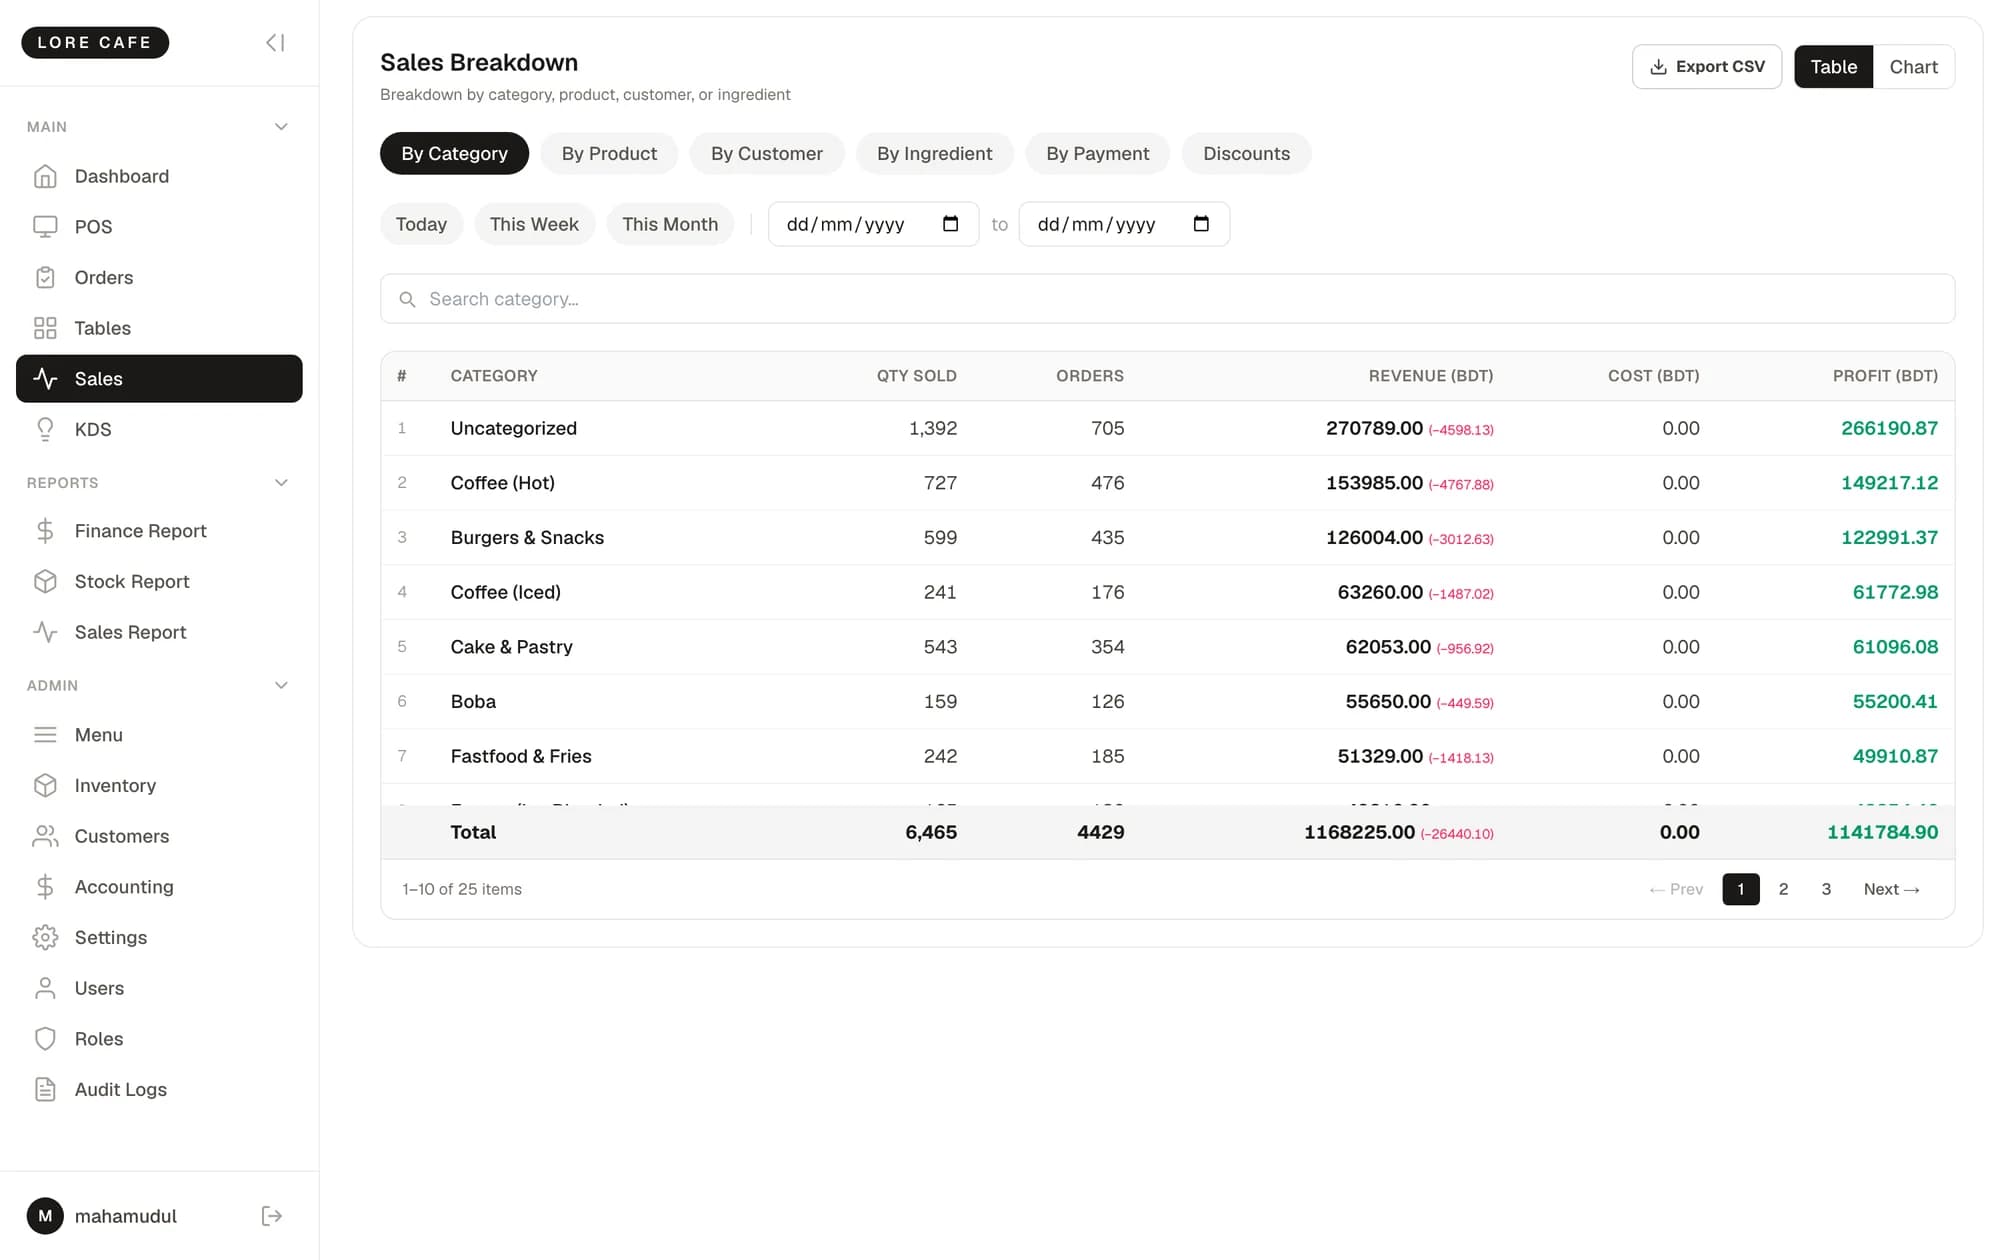Click the Dashboard home icon

tap(45, 176)
